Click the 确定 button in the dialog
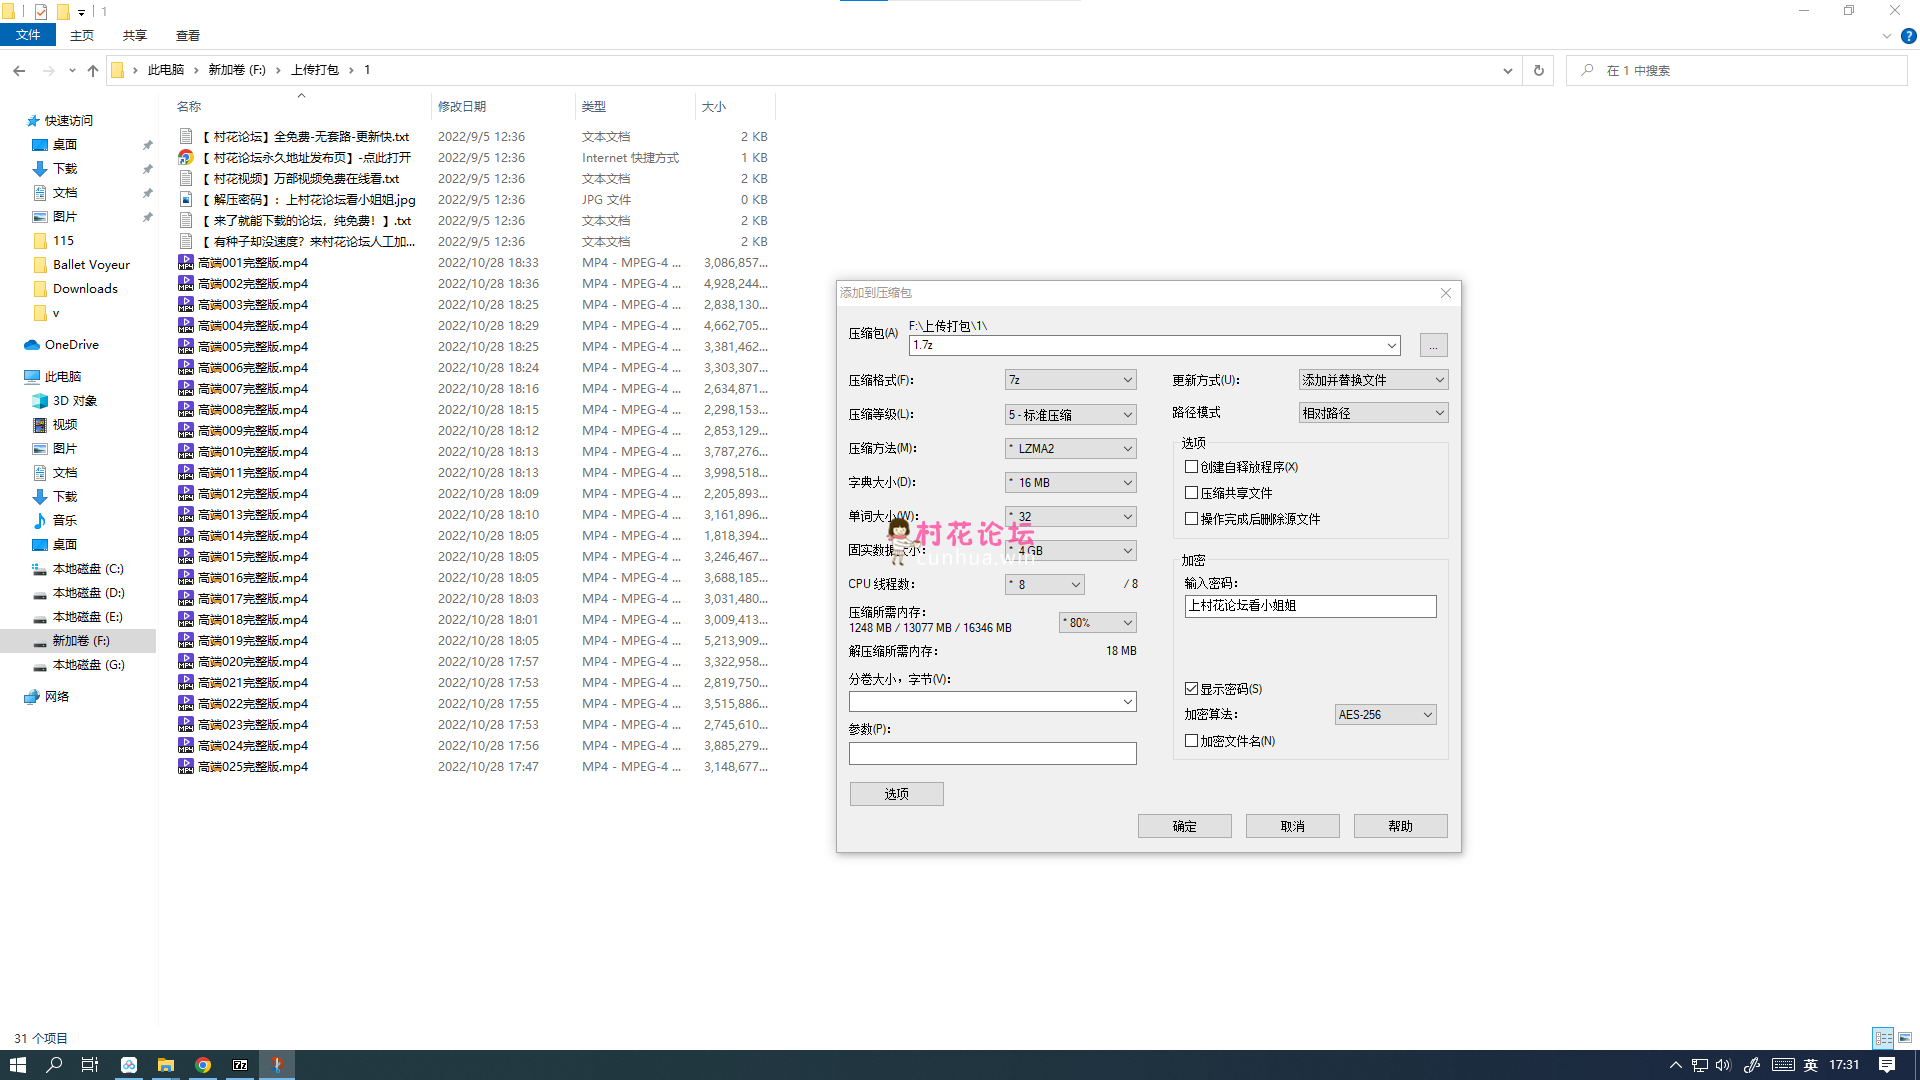This screenshot has height=1080, width=1920. 1184,826
